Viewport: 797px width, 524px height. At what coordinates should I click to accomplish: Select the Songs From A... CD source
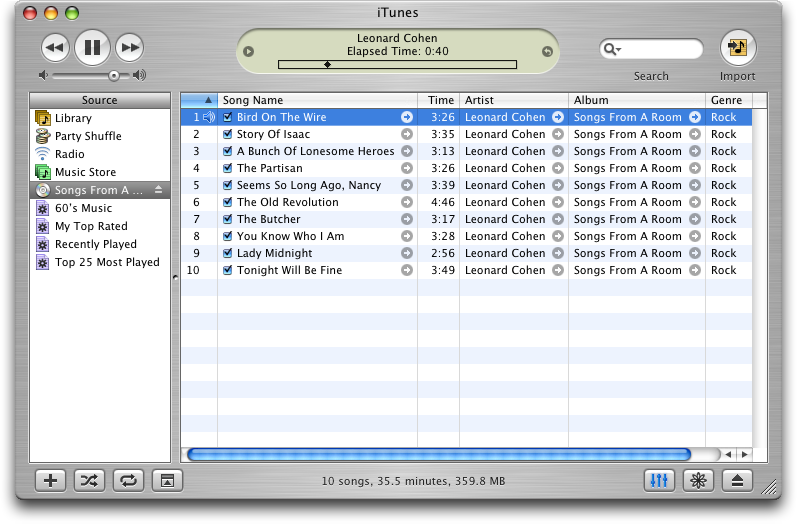(x=100, y=190)
